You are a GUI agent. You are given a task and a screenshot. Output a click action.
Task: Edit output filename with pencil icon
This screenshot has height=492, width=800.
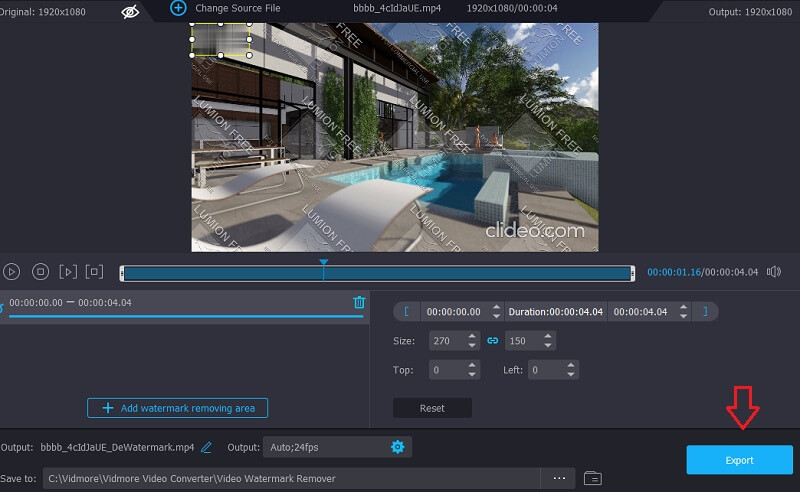click(207, 447)
